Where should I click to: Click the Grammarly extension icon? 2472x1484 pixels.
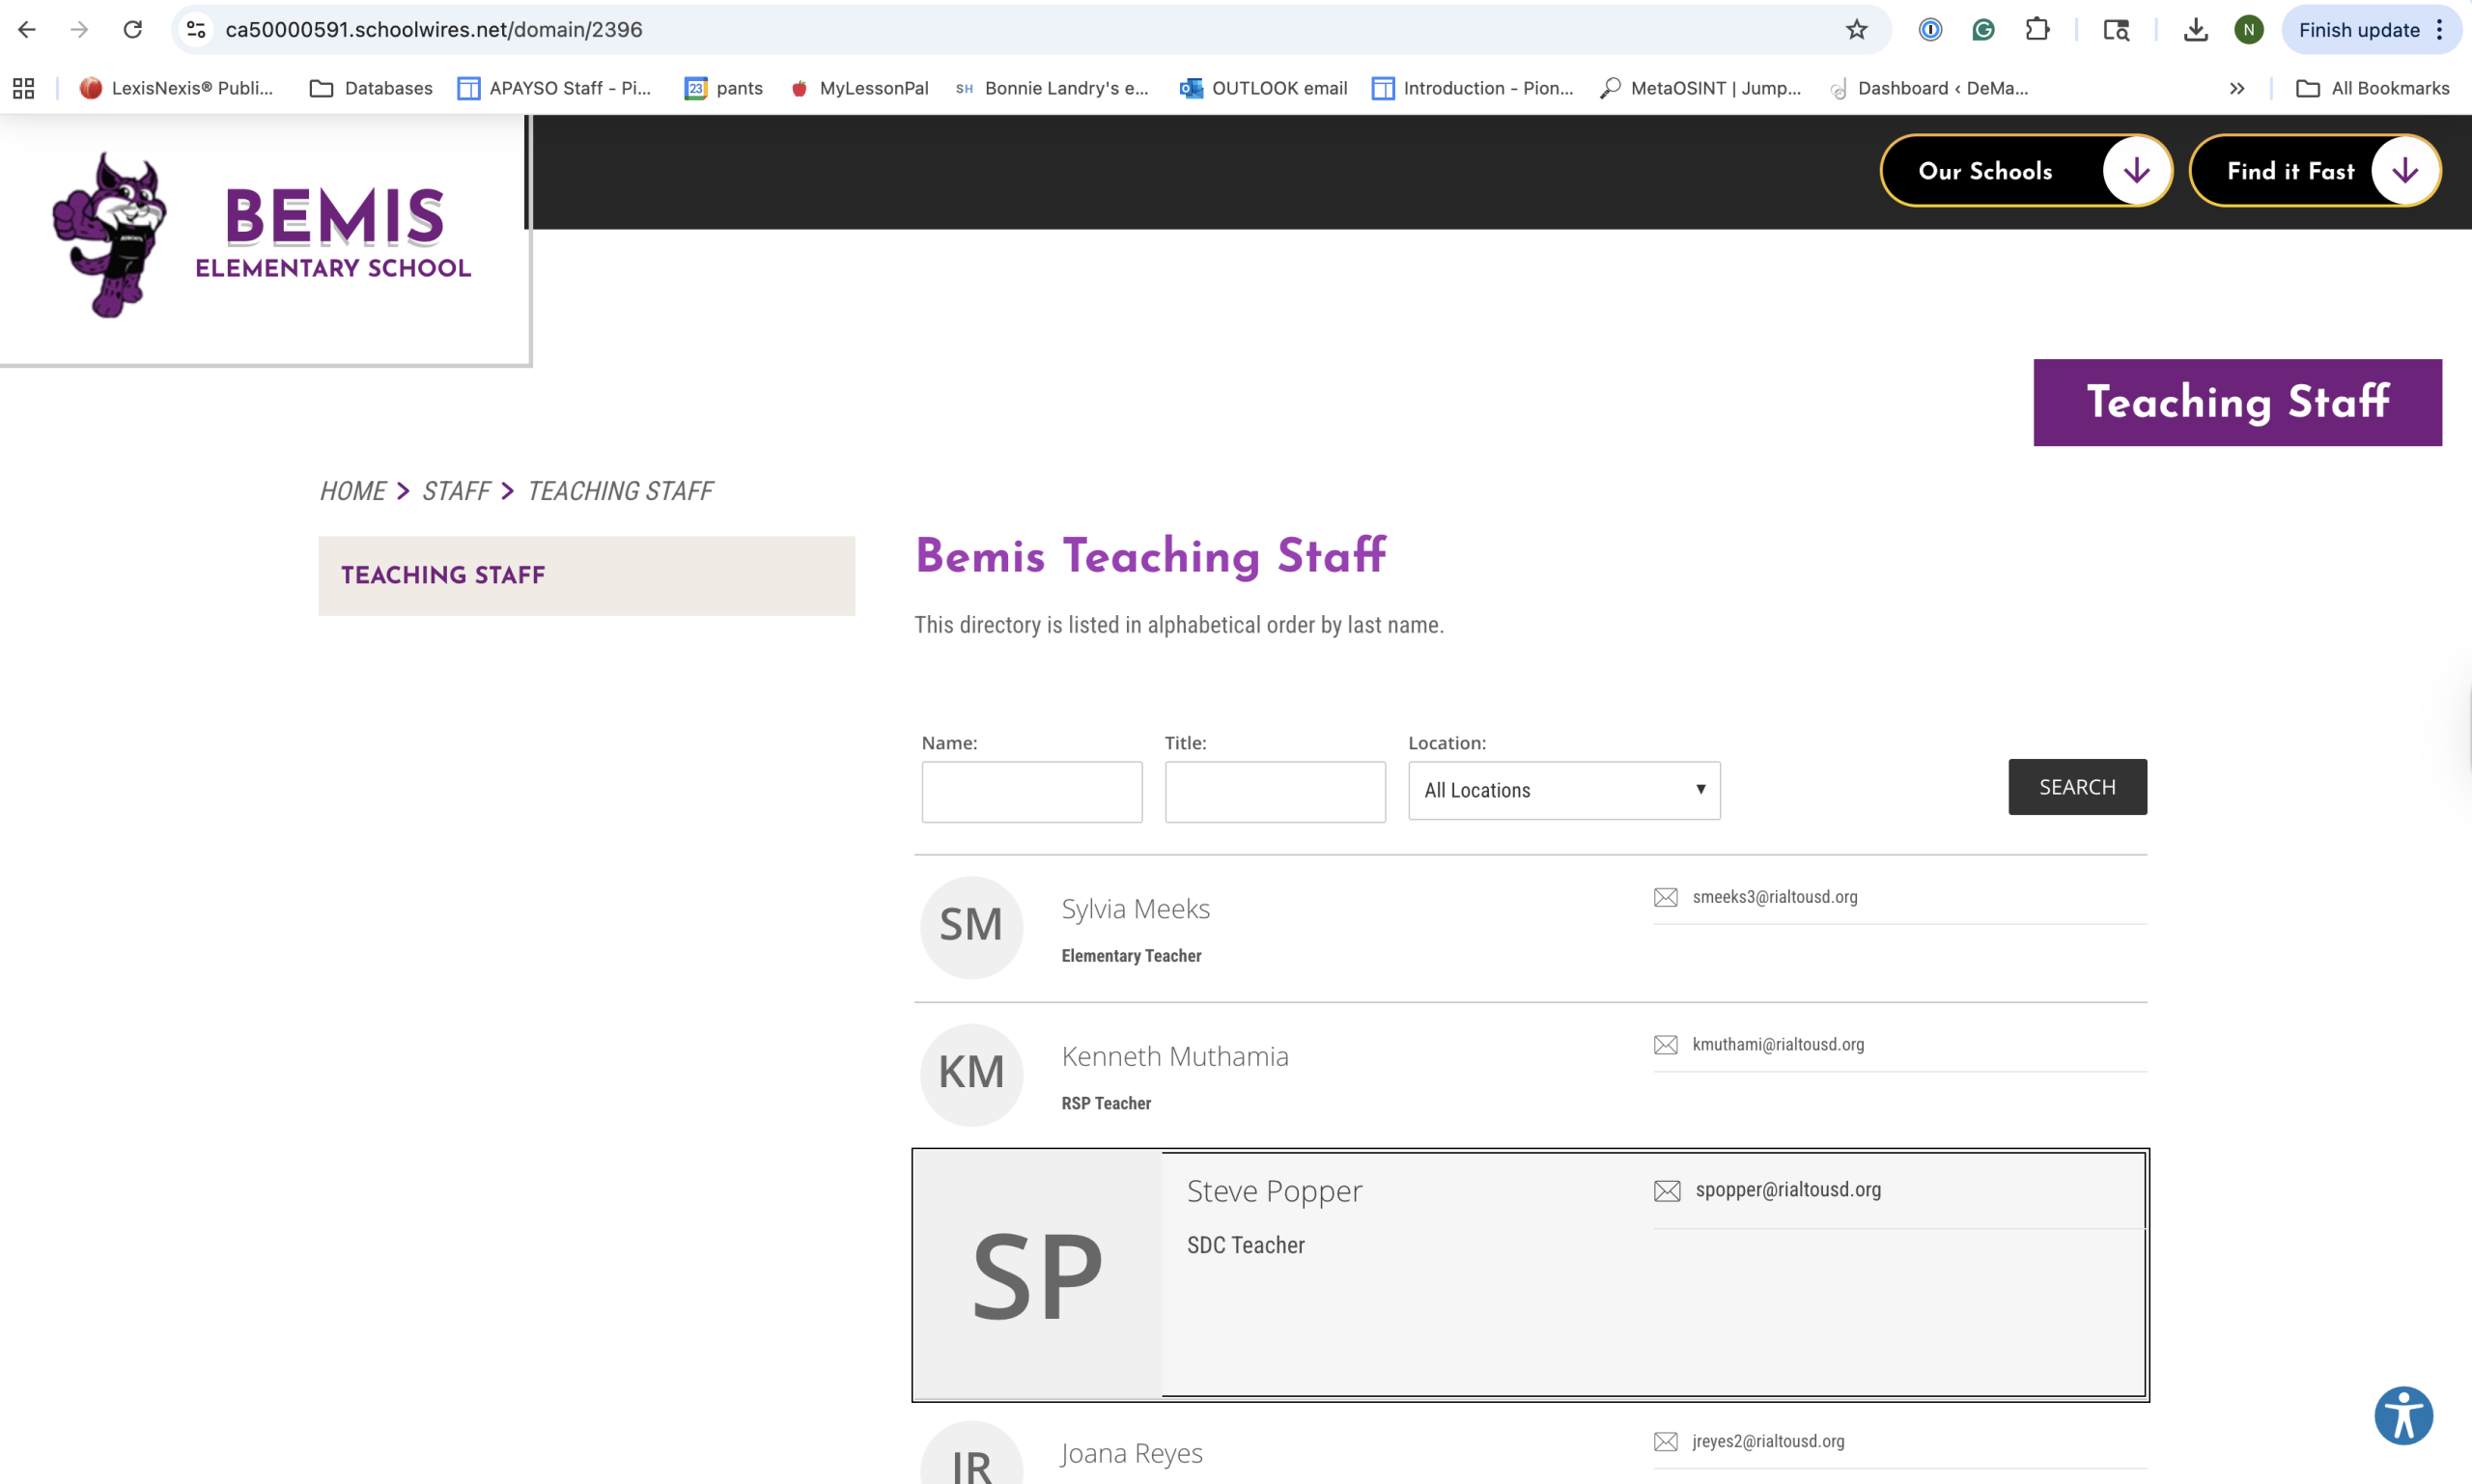click(x=1983, y=30)
